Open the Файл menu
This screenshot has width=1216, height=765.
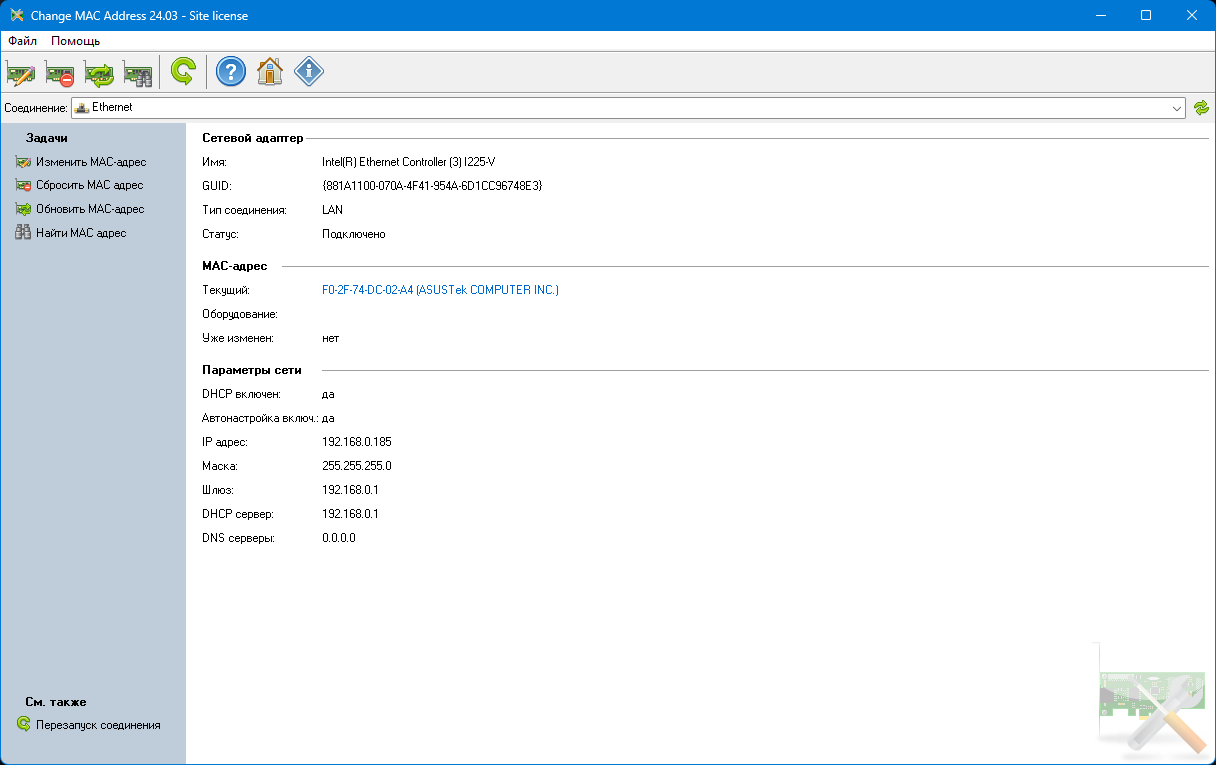click(22, 41)
